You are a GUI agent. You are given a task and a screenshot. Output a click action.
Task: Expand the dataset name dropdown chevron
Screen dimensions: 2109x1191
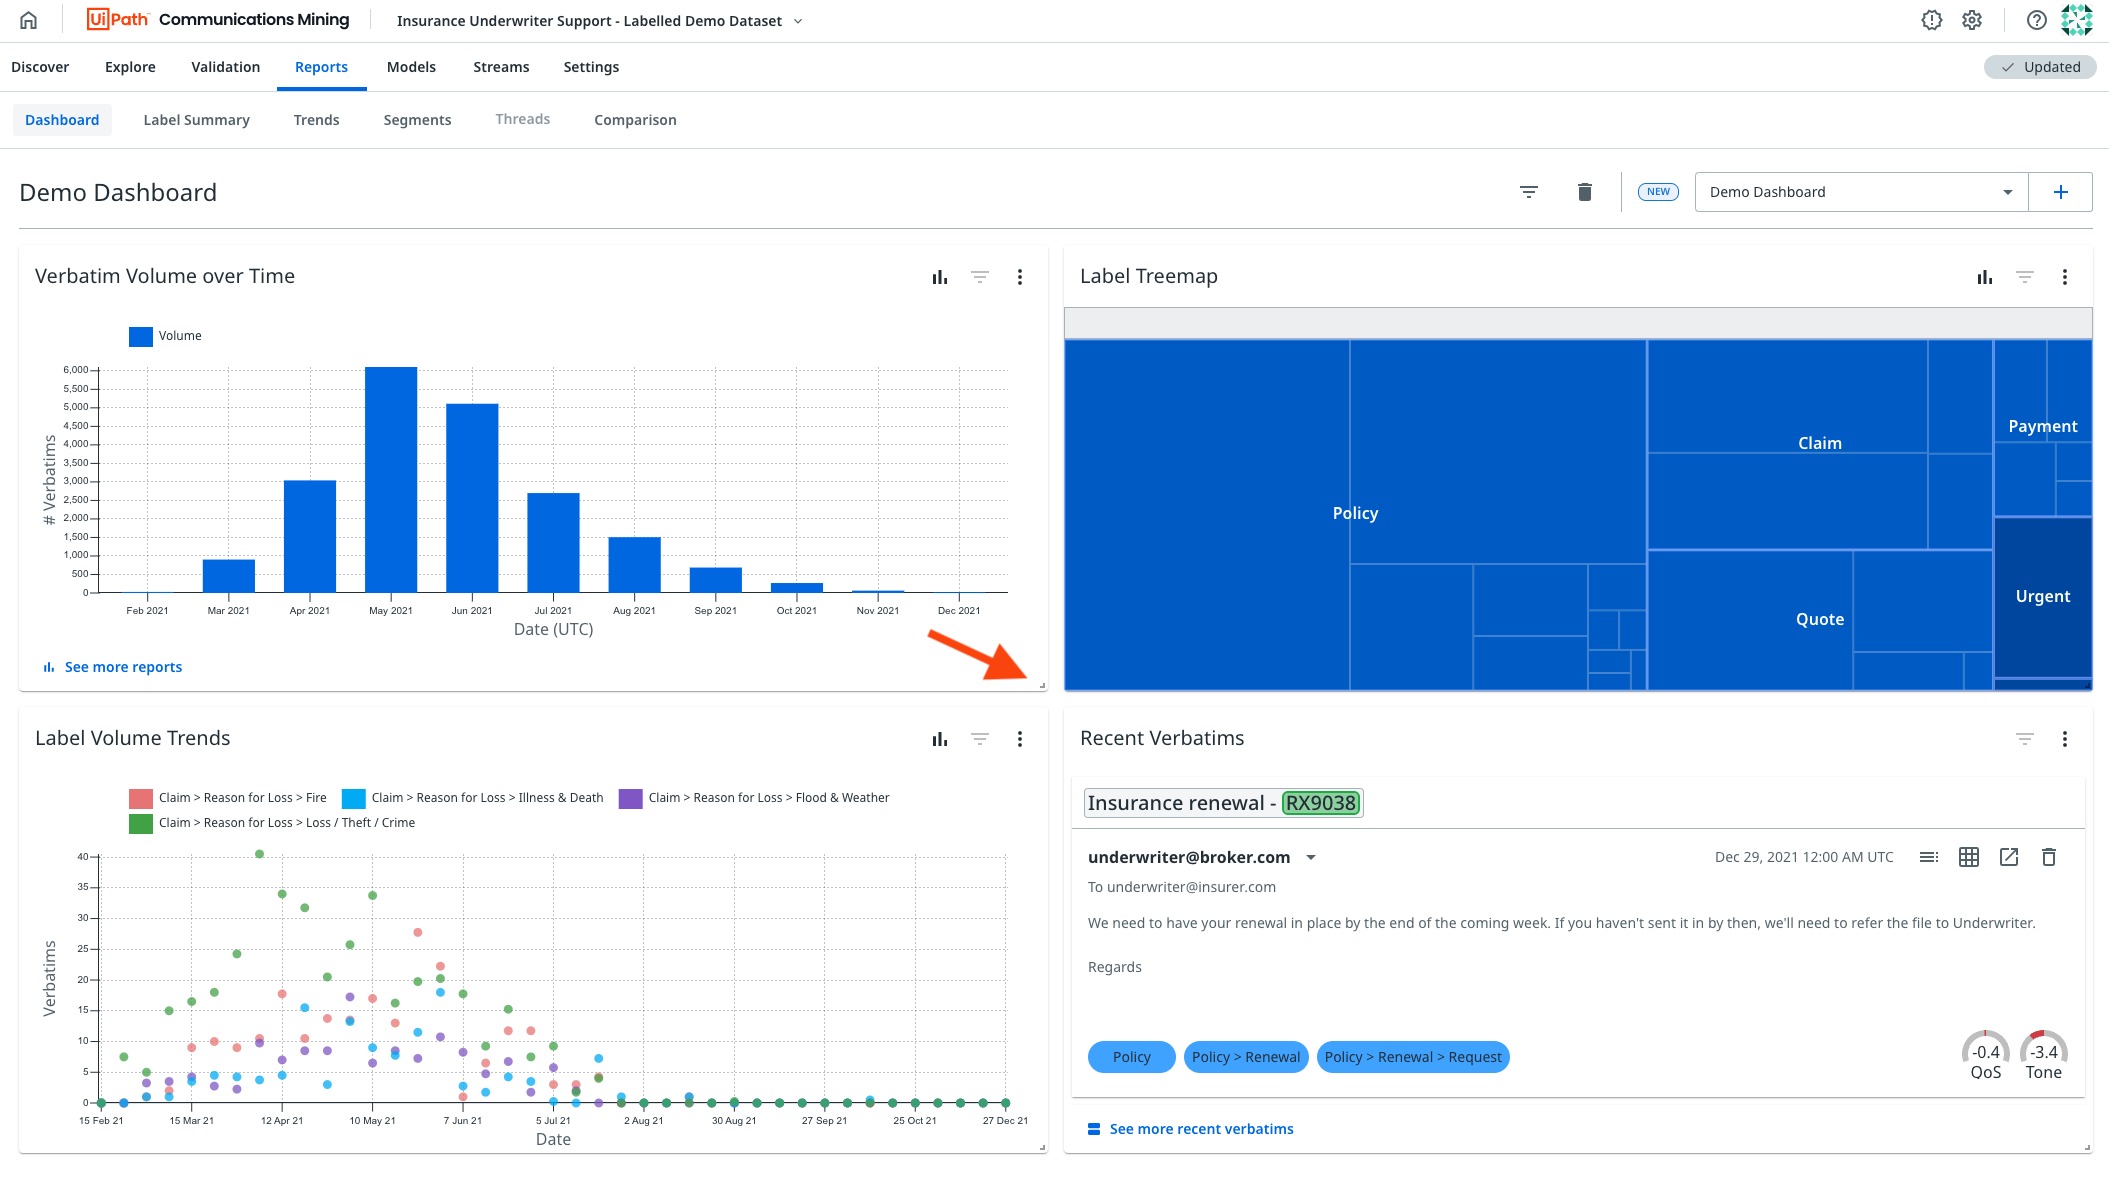click(x=798, y=21)
